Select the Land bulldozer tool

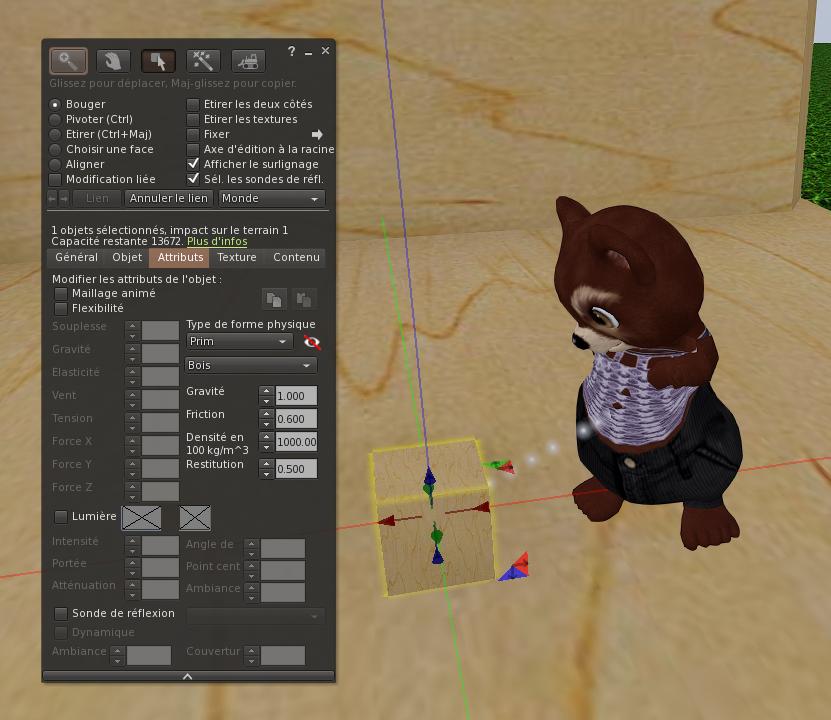[248, 61]
